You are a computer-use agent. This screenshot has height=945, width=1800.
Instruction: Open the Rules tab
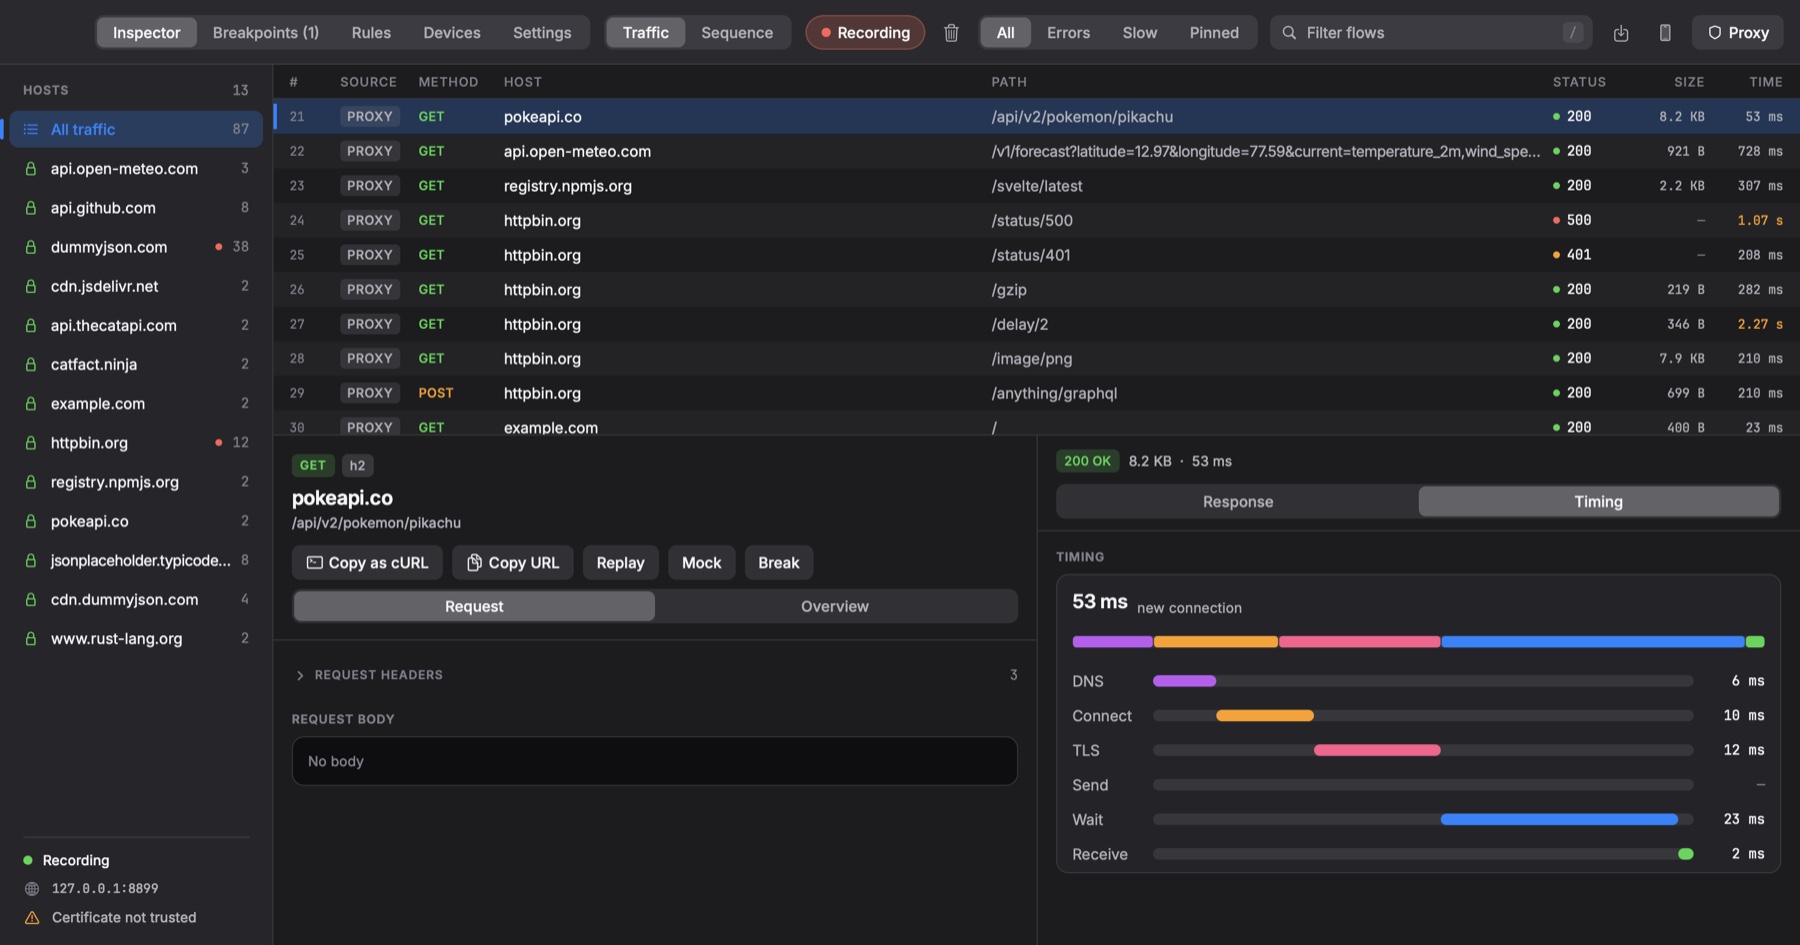(x=371, y=32)
